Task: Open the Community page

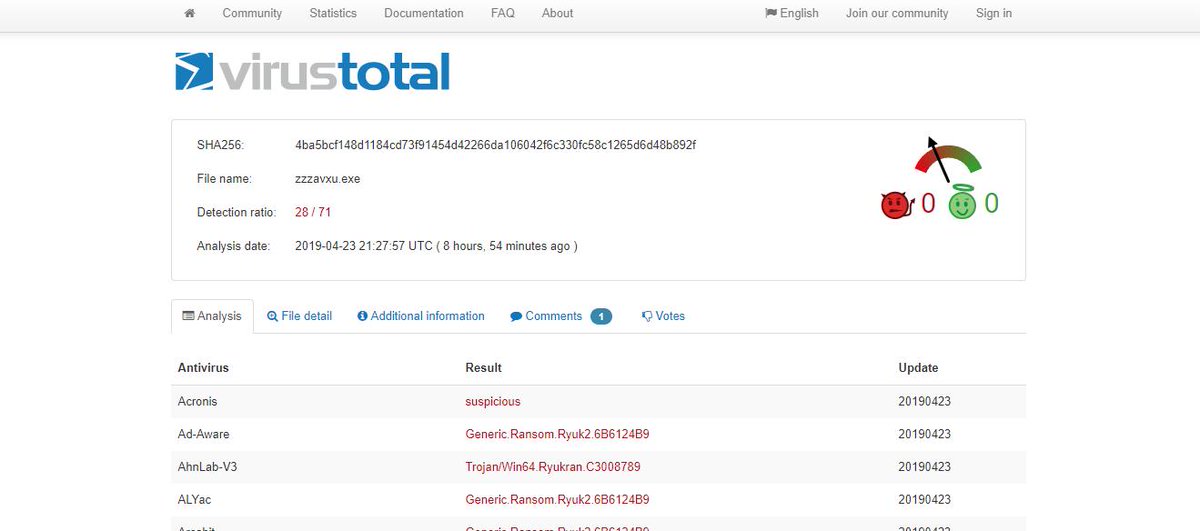Action: click(252, 13)
